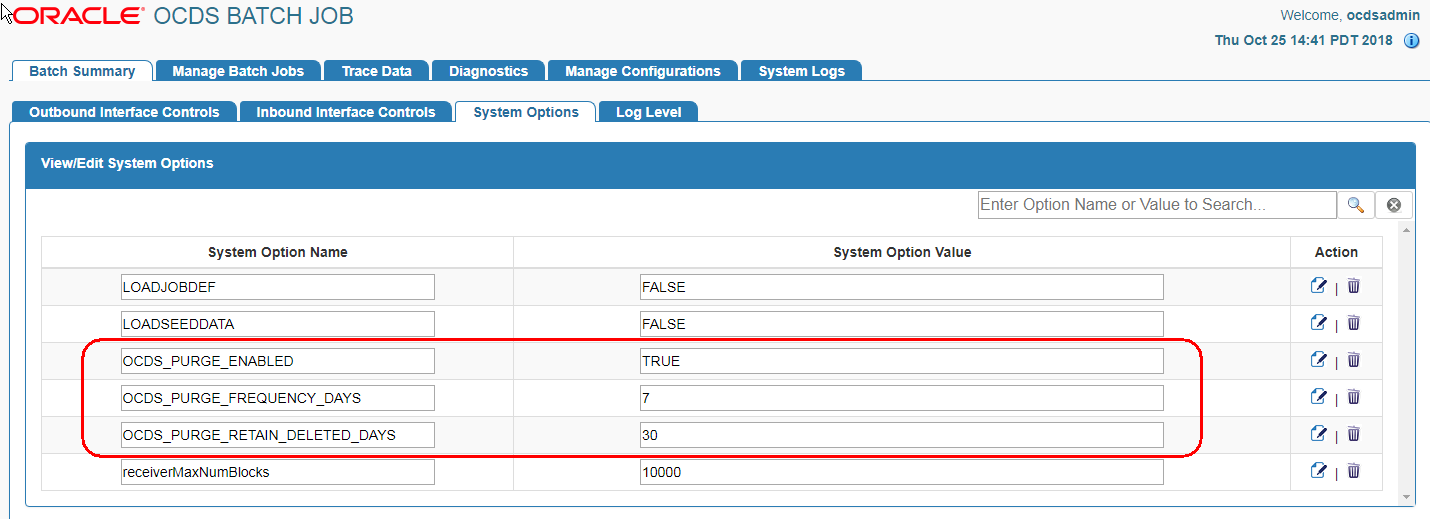
Task: Click the View/Edit System Options panel title
Action: [127, 163]
